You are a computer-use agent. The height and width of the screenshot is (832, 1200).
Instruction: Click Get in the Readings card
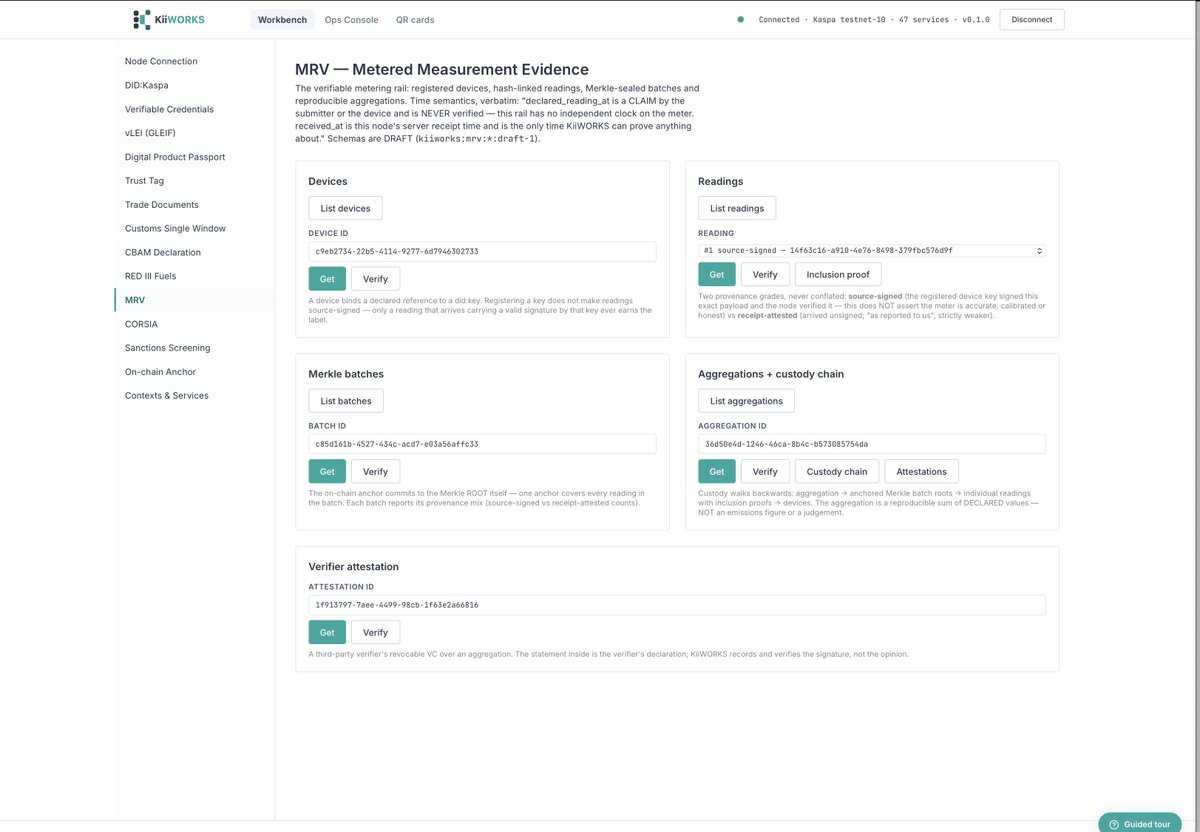tap(717, 274)
